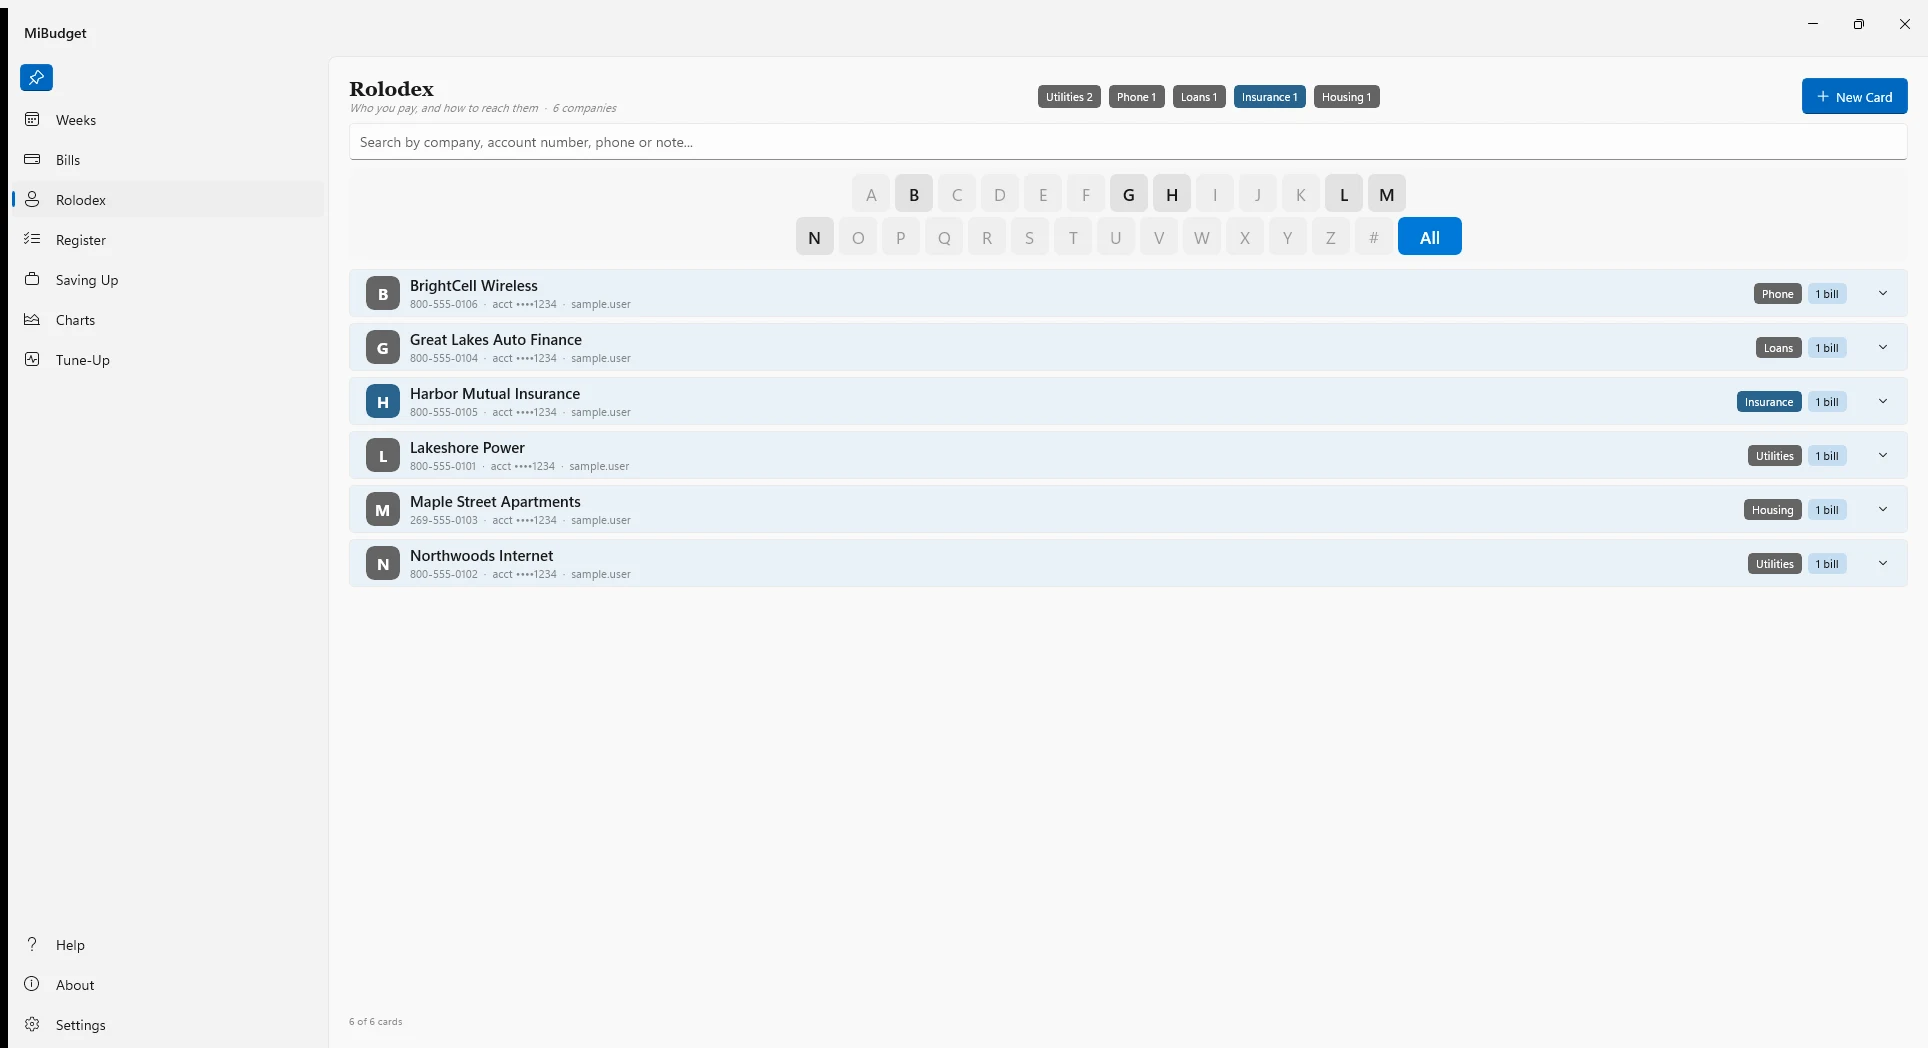This screenshot has width=1928, height=1048.
Task: Click the G avatar of Great Lakes Auto Finance
Action: pyautogui.click(x=382, y=348)
